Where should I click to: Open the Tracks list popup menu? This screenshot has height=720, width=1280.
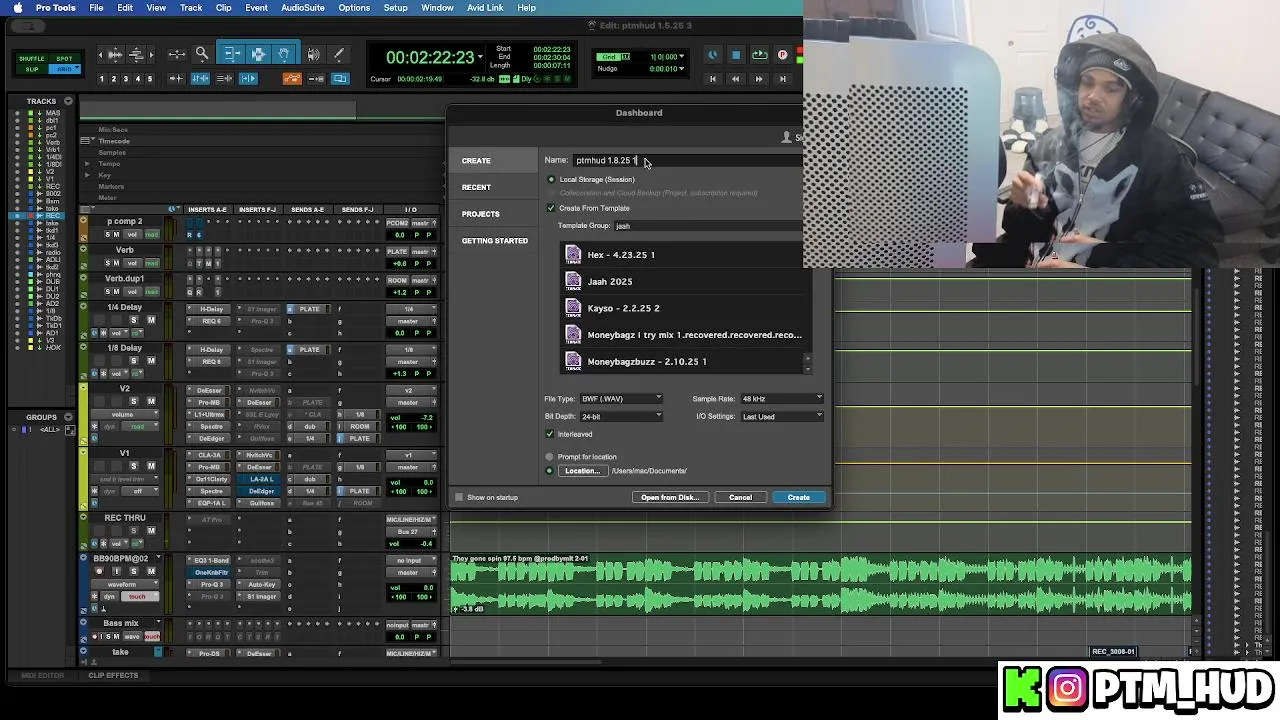pyautogui.click(x=68, y=101)
